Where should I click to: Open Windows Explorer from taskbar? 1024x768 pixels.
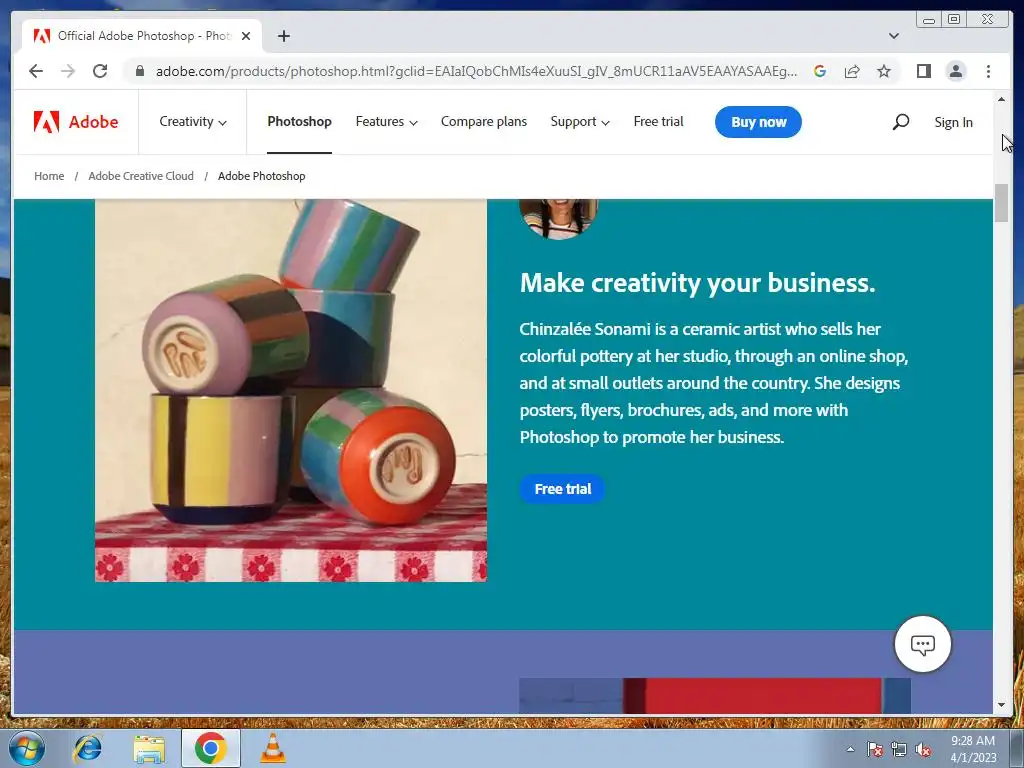pyautogui.click(x=149, y=748)
